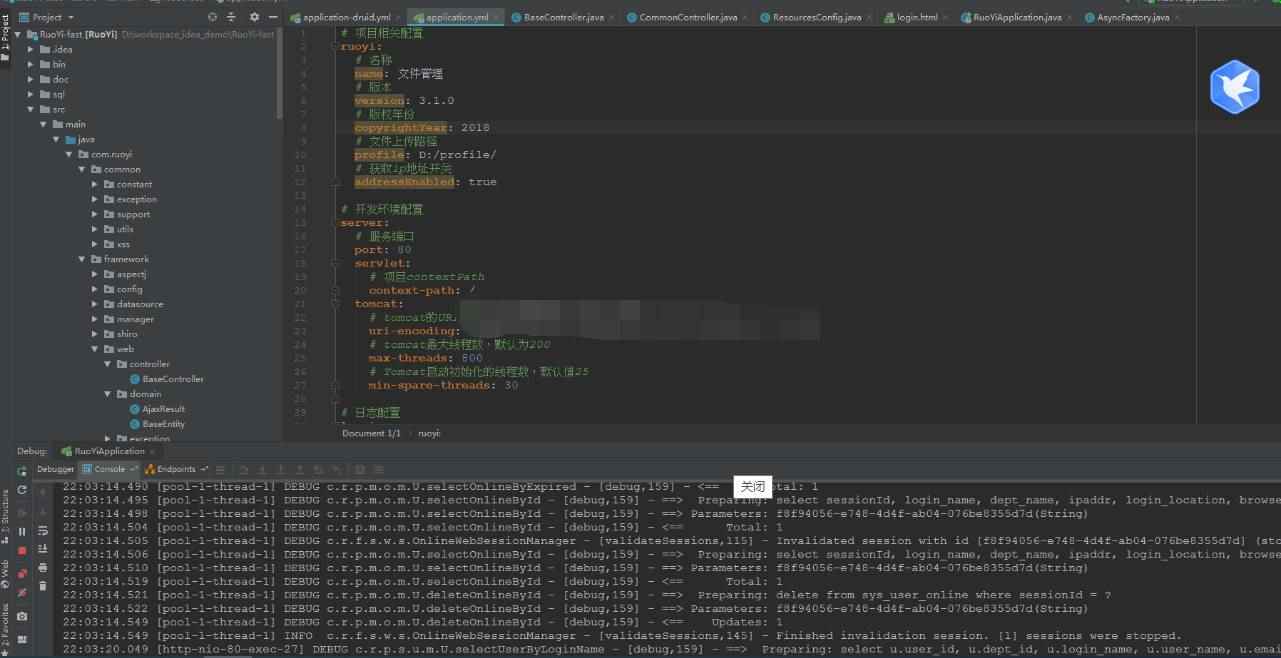Toggle soft-wrap icon in console

[x=42, y=530]
